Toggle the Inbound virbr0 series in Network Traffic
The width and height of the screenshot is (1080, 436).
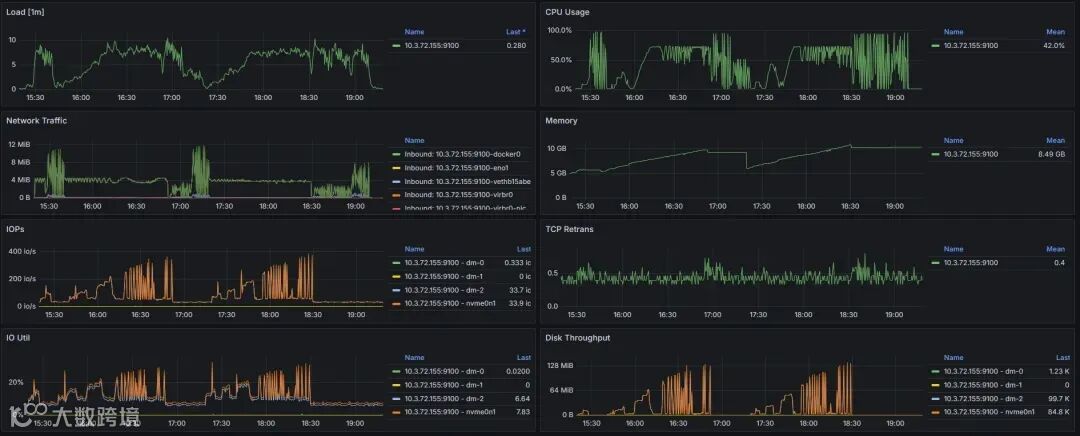pyautogui.click(x=459, y=195)
